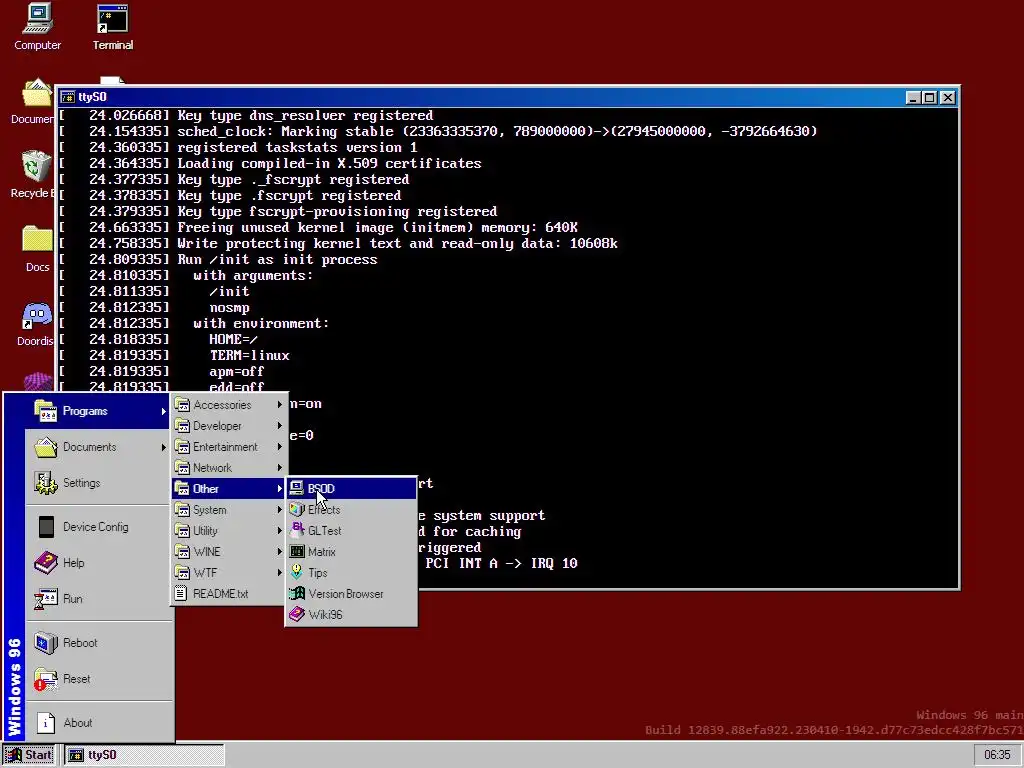
Task: Click the Effects cube icon
Action: [296, 509]
